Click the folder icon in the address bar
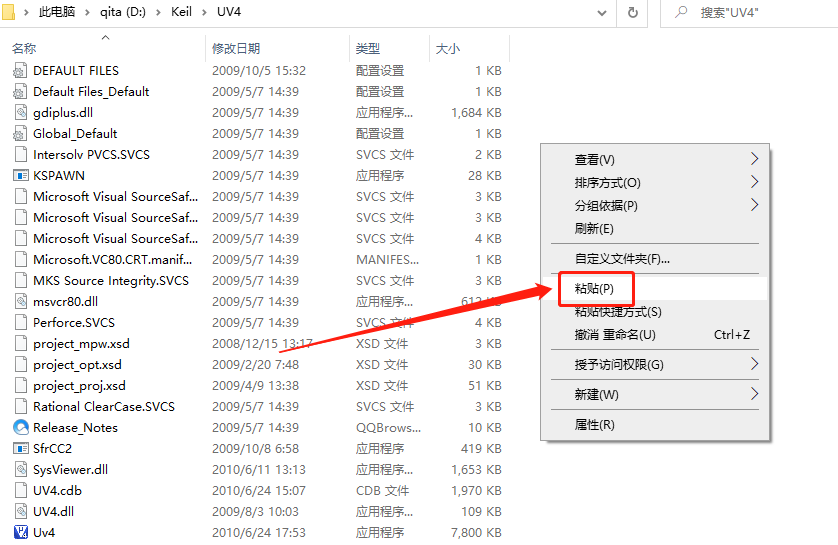 tap(8, 12)
